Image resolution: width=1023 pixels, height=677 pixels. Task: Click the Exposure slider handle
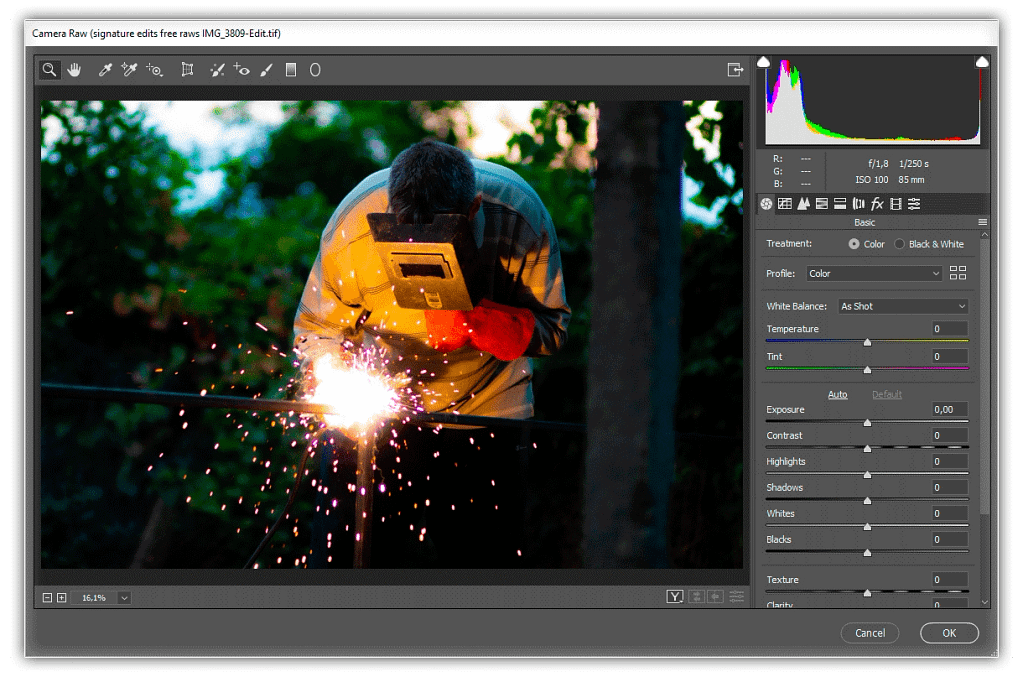pos(867,423)
